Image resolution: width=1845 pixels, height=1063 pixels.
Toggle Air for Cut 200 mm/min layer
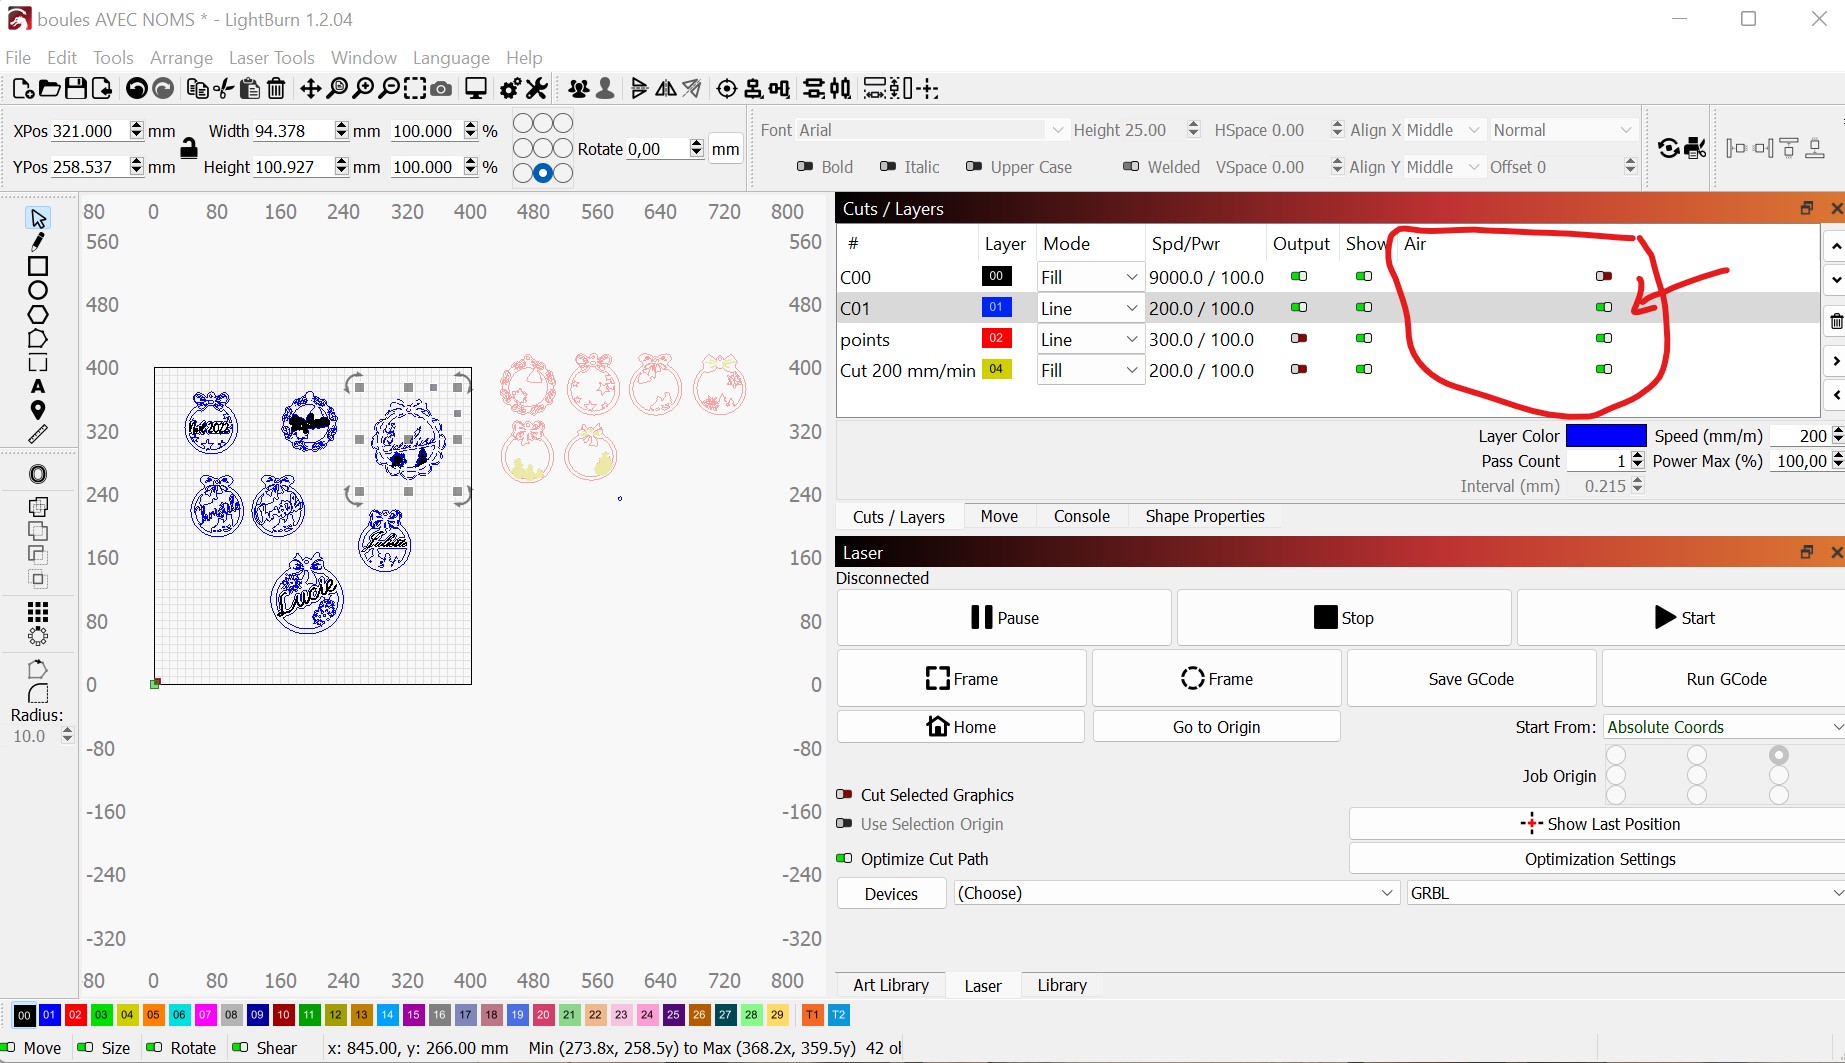1604,369
